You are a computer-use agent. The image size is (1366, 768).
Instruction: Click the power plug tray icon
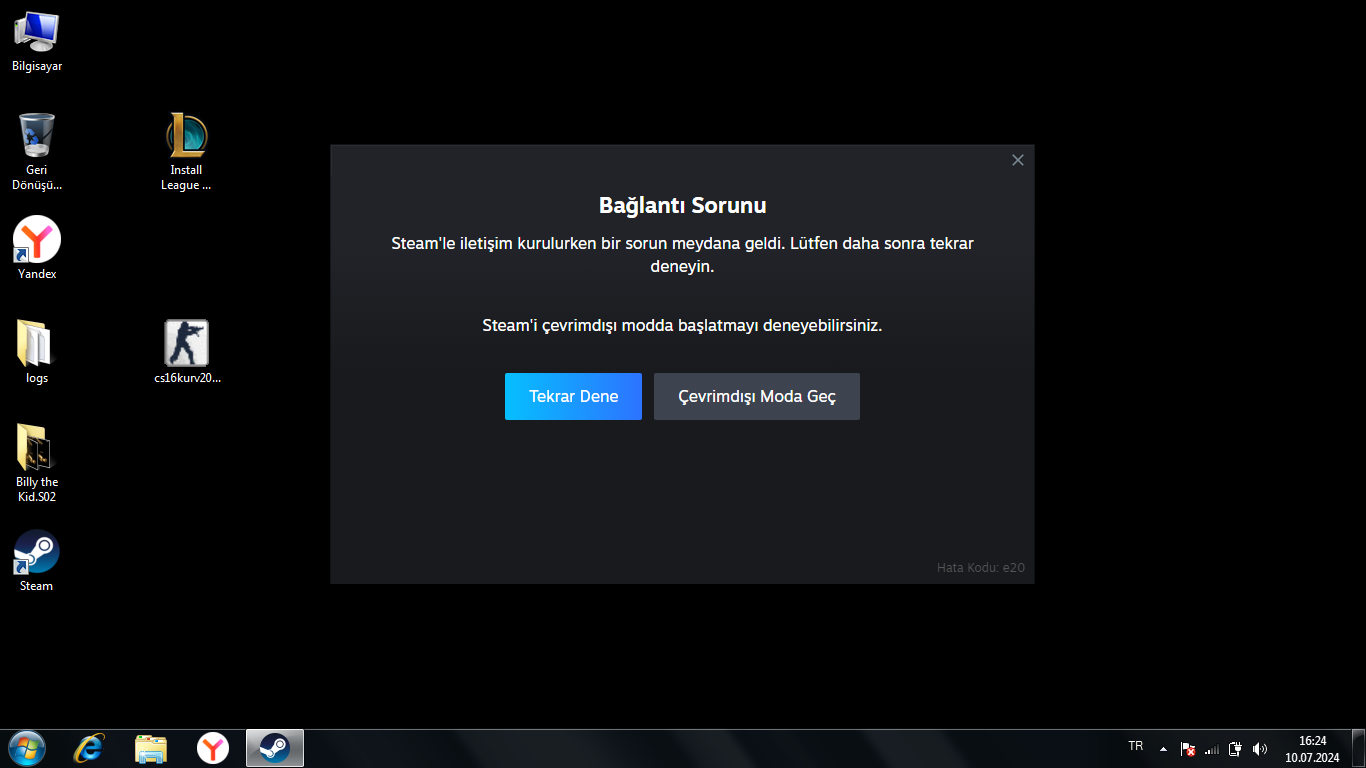(x=1235, y=748)
